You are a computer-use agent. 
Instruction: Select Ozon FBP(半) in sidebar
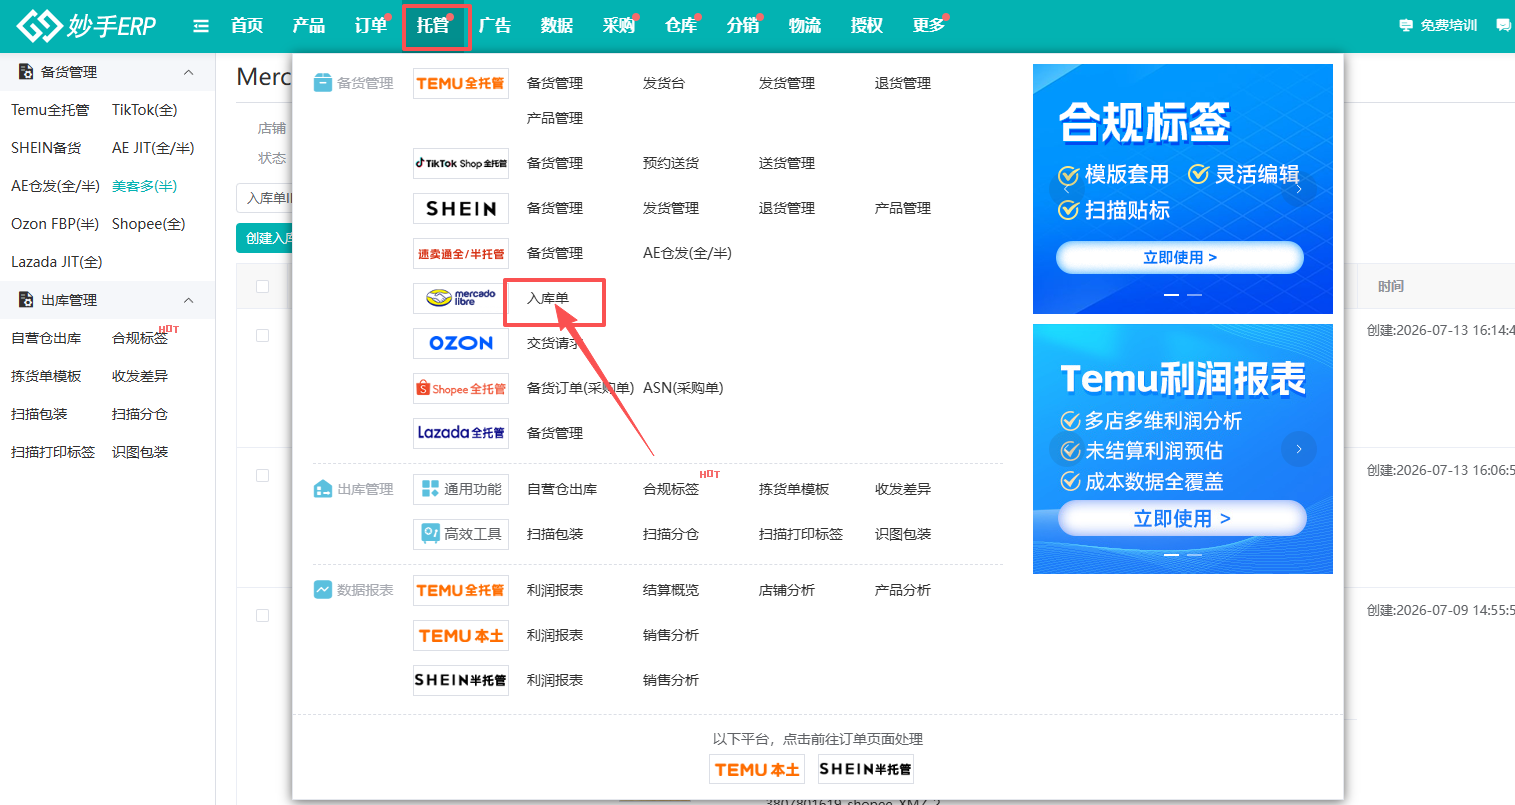coord(55,224)
